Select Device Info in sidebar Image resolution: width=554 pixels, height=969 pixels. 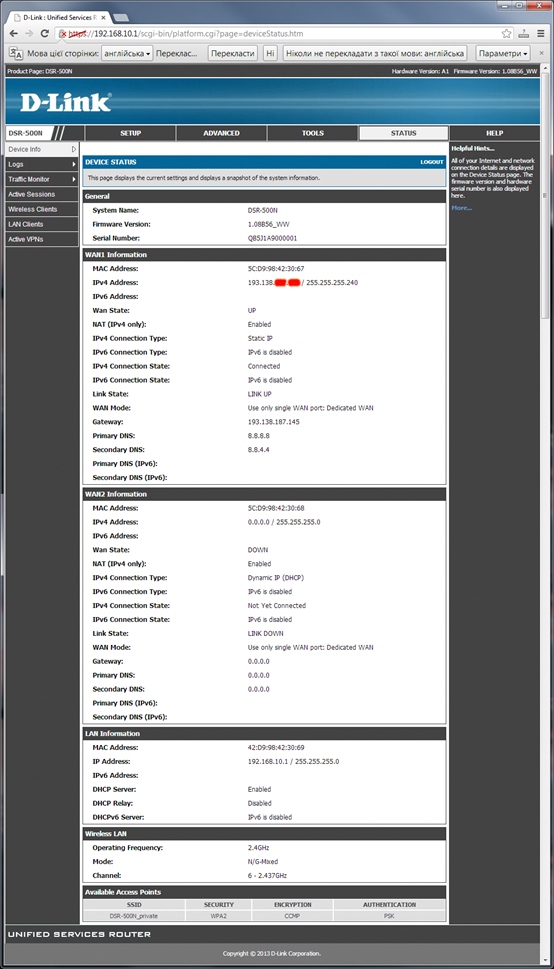[x=42, y=149]
